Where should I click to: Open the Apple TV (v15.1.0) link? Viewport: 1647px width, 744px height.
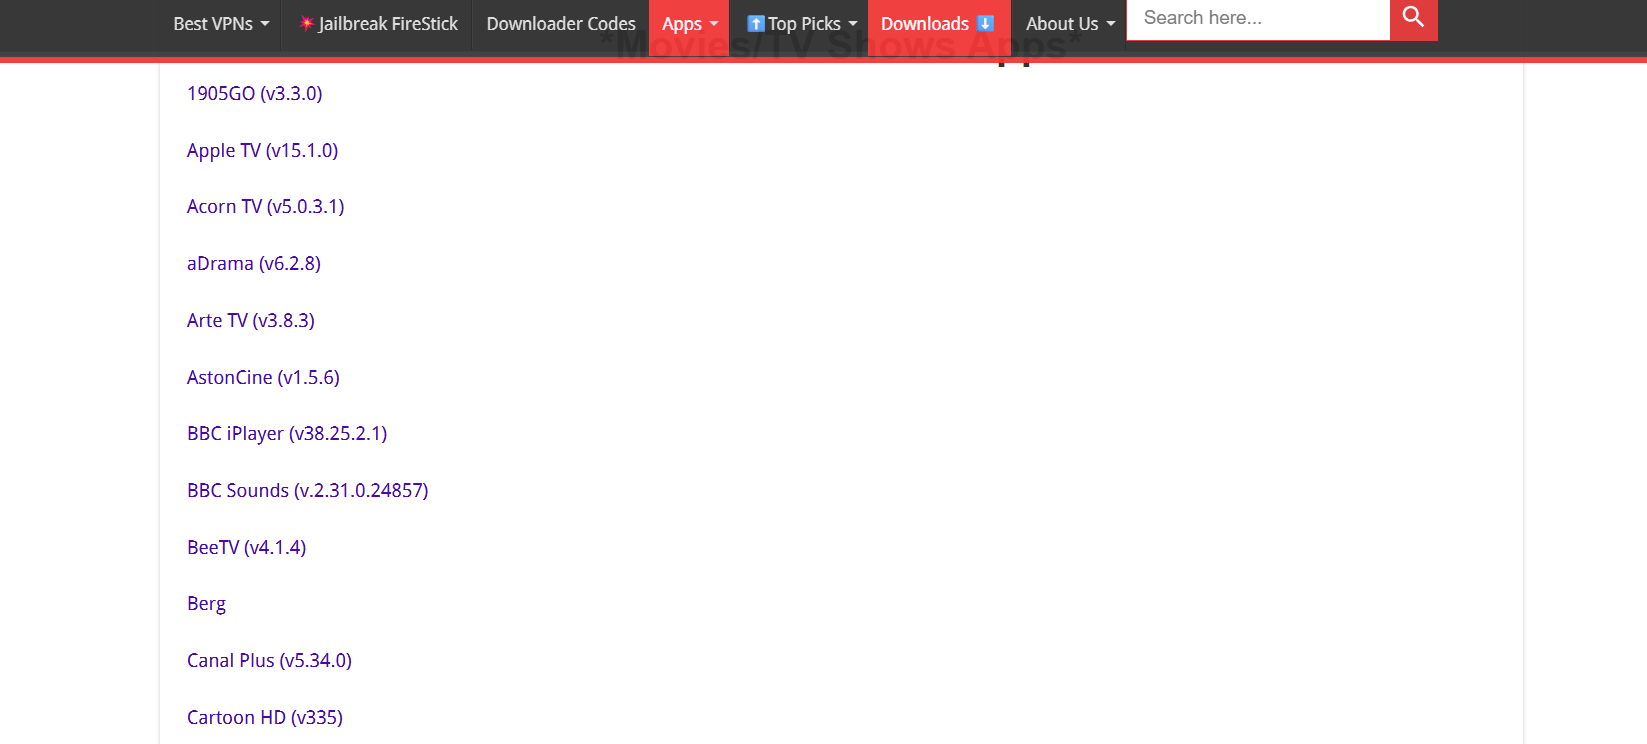coord(263,150)
